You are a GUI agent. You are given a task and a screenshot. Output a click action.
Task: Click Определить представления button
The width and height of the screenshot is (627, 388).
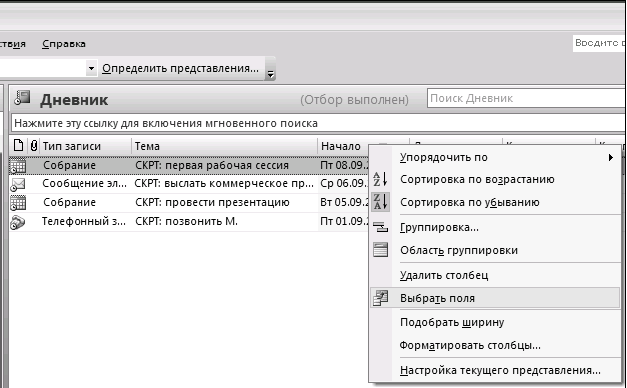pos(180,68)
